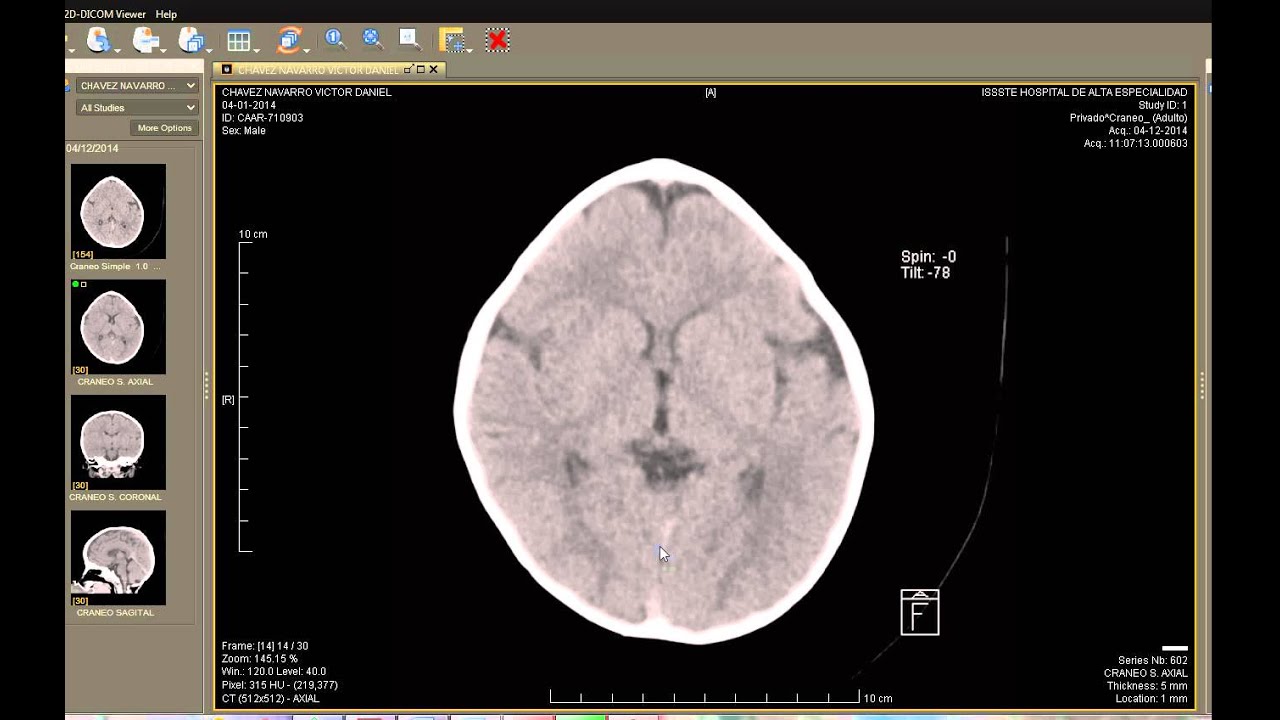Select the magnifying lens tool
This screenshot has width=1280, height=720.
409,39
